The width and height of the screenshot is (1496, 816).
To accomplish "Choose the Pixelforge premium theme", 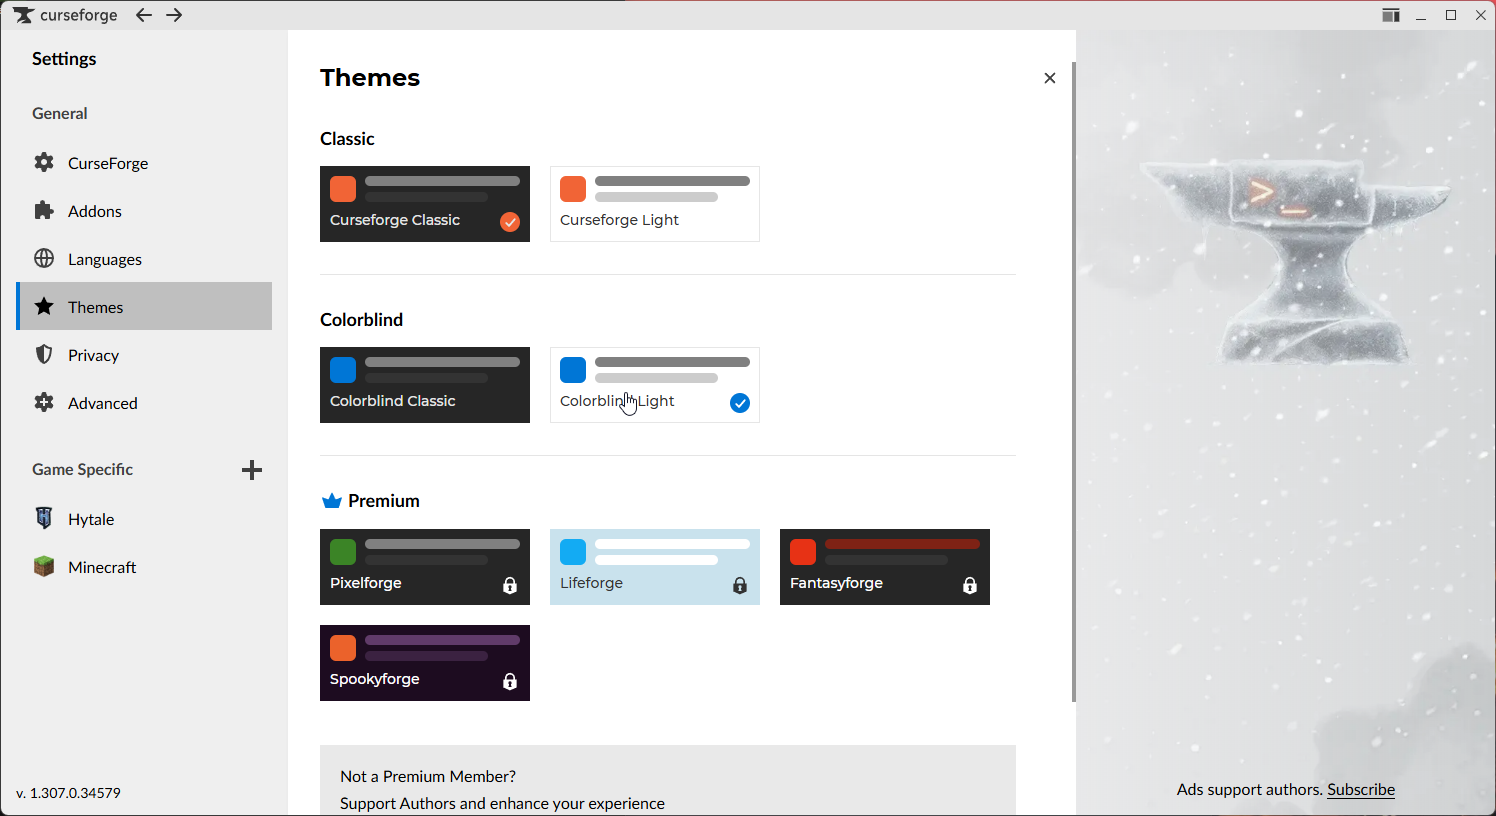I will pyautogui.click(x=425, y=567).
